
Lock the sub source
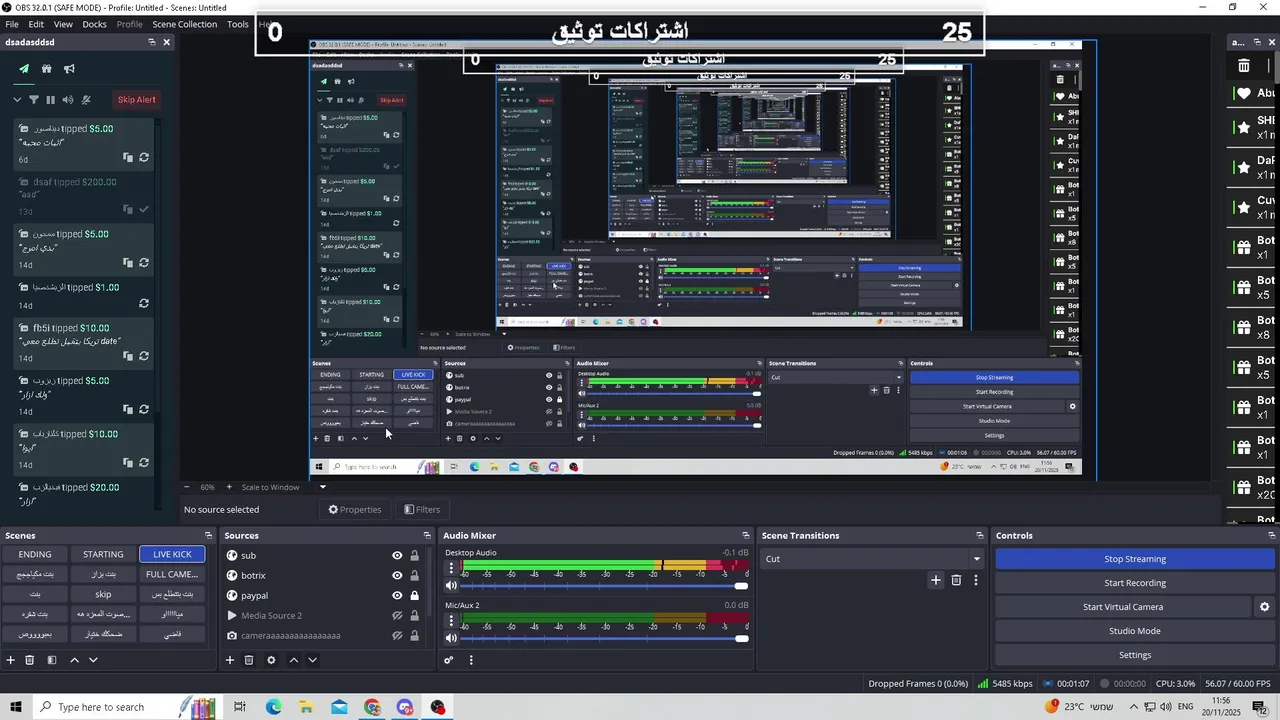[414, 556]
